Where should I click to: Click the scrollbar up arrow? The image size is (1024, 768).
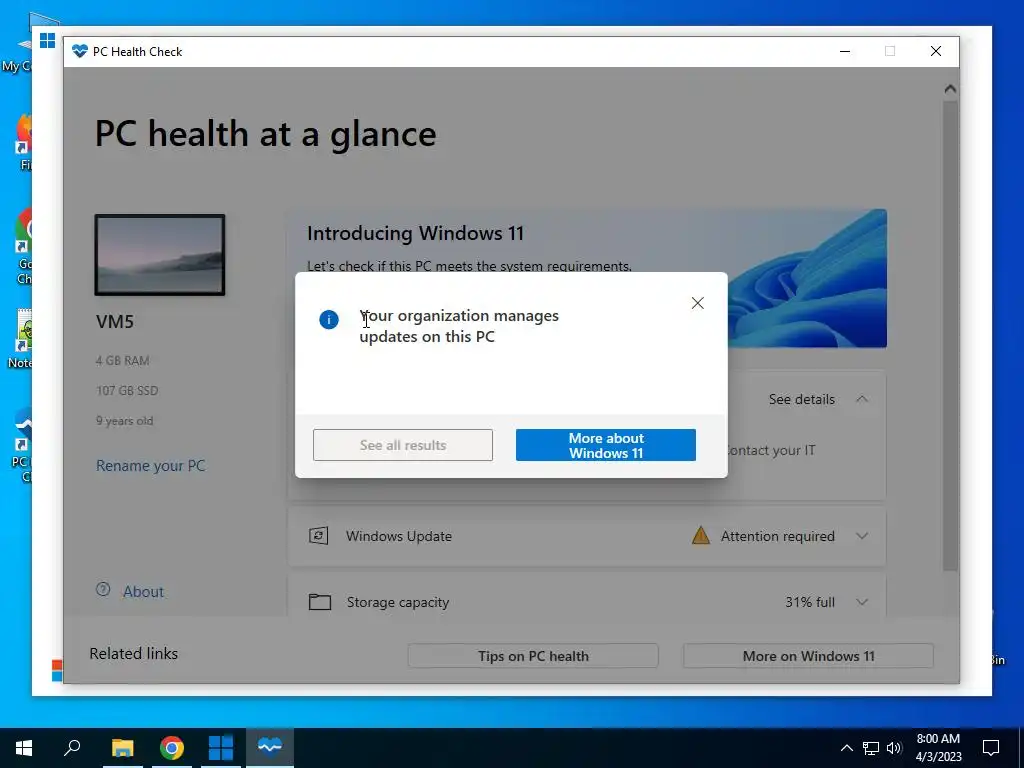click(950, 89)
